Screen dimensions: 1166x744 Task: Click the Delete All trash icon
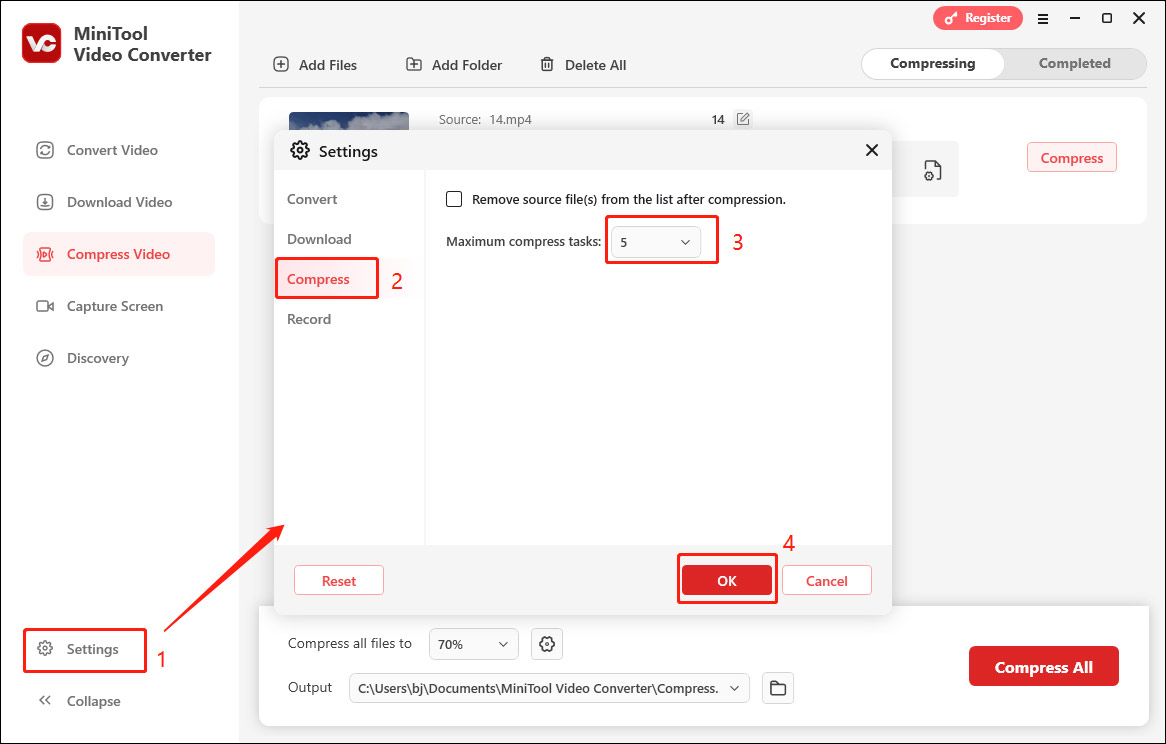547,65
